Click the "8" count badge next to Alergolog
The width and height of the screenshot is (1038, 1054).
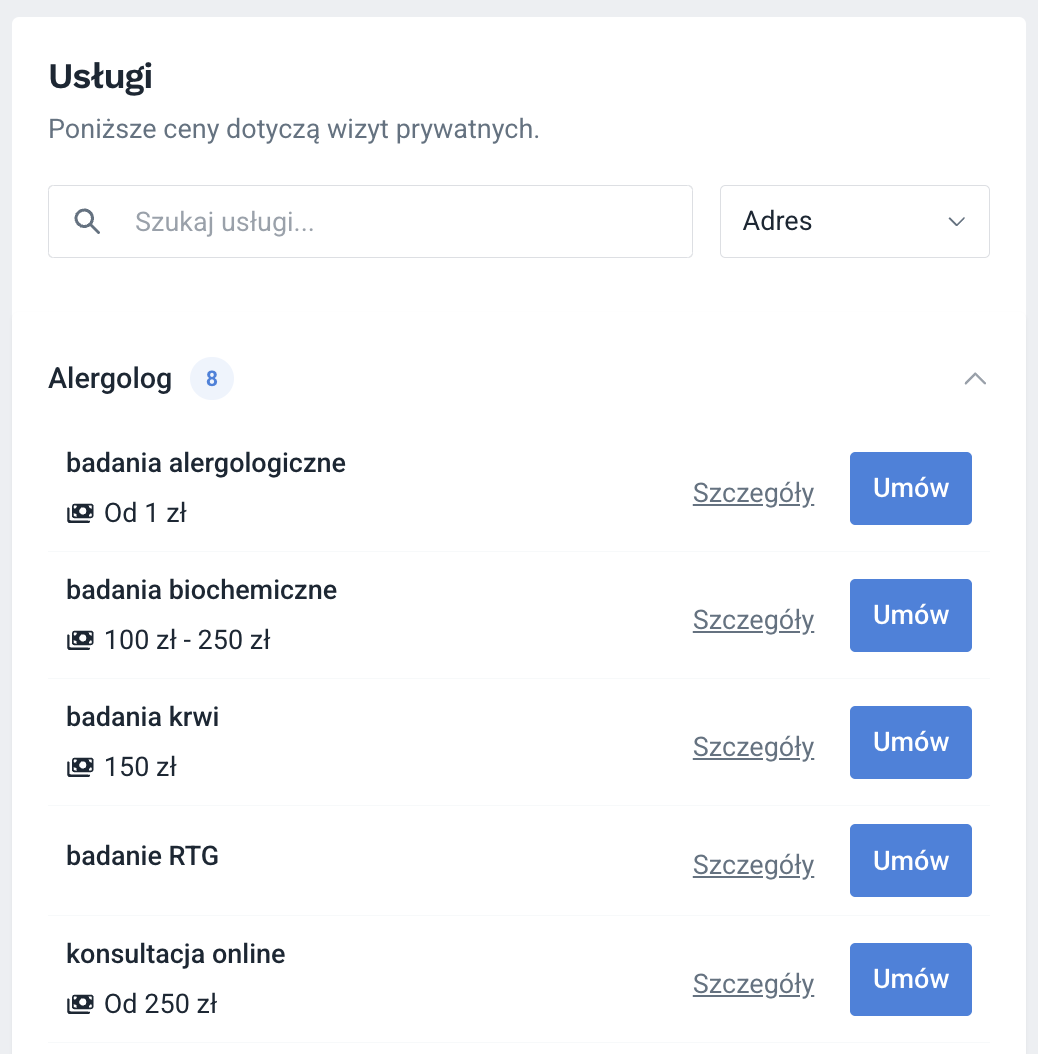(211, 378)
